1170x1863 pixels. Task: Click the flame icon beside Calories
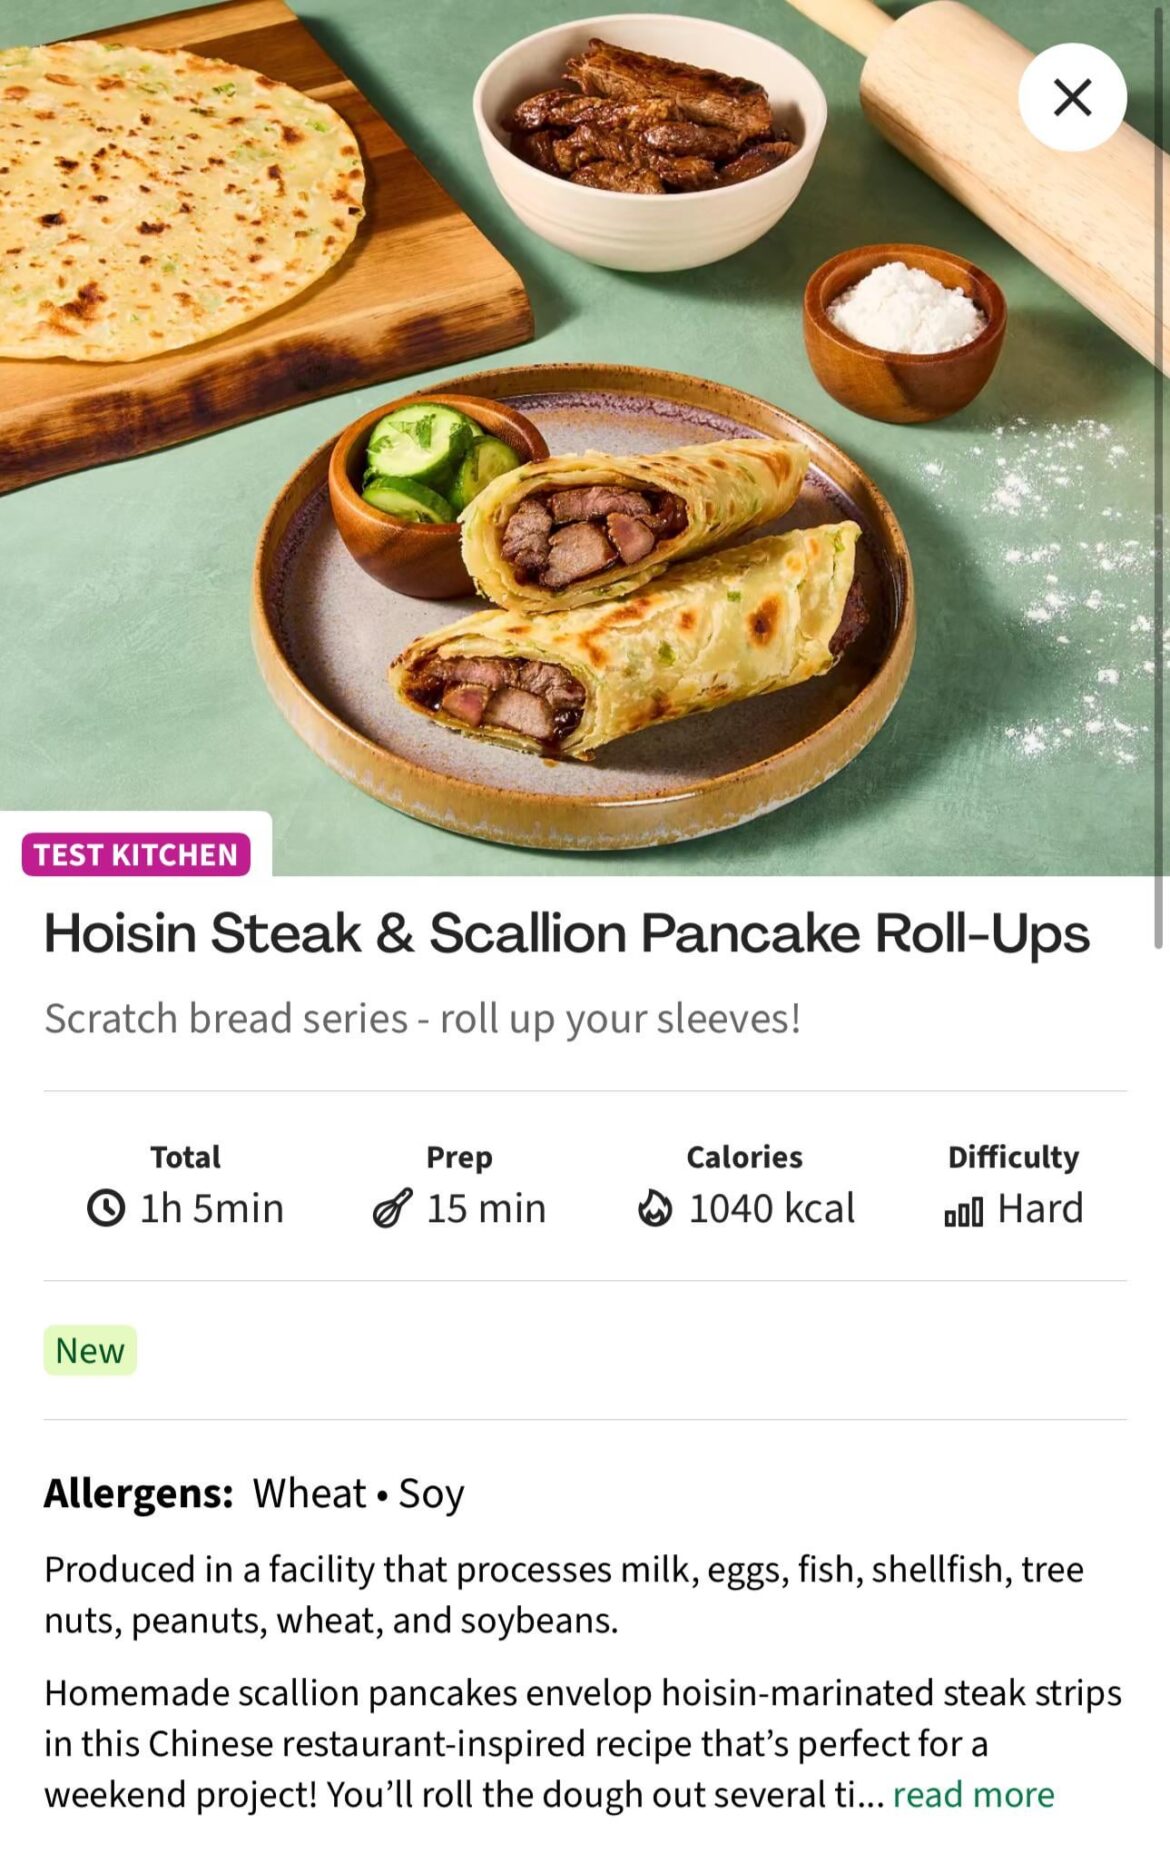point(657,1209)
